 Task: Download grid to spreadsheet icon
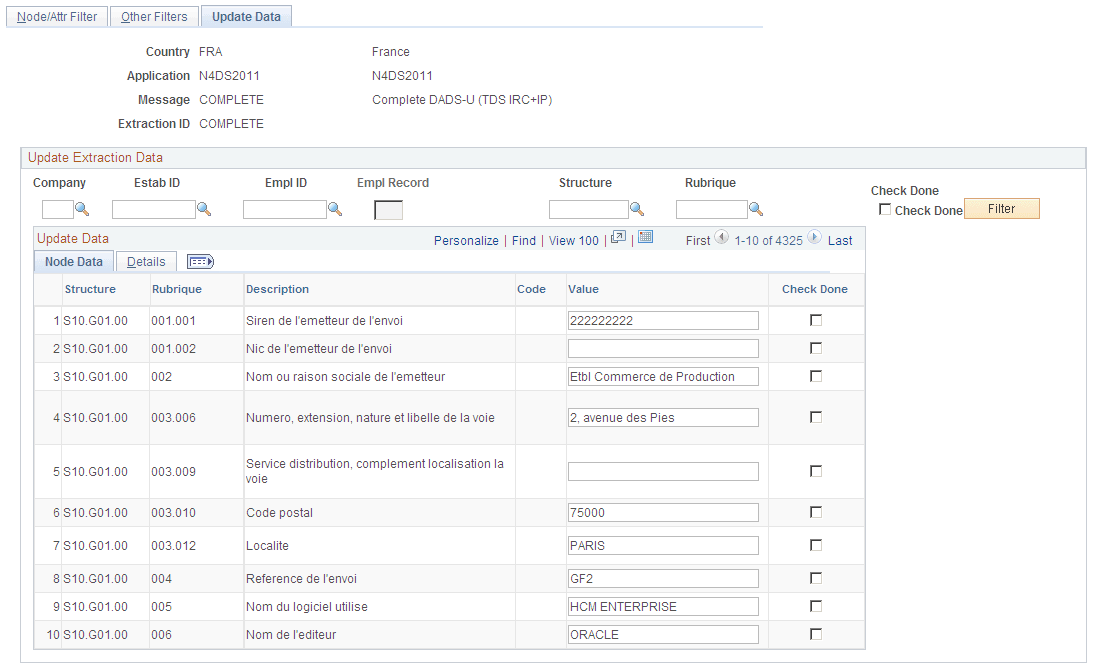pos(646,237)
